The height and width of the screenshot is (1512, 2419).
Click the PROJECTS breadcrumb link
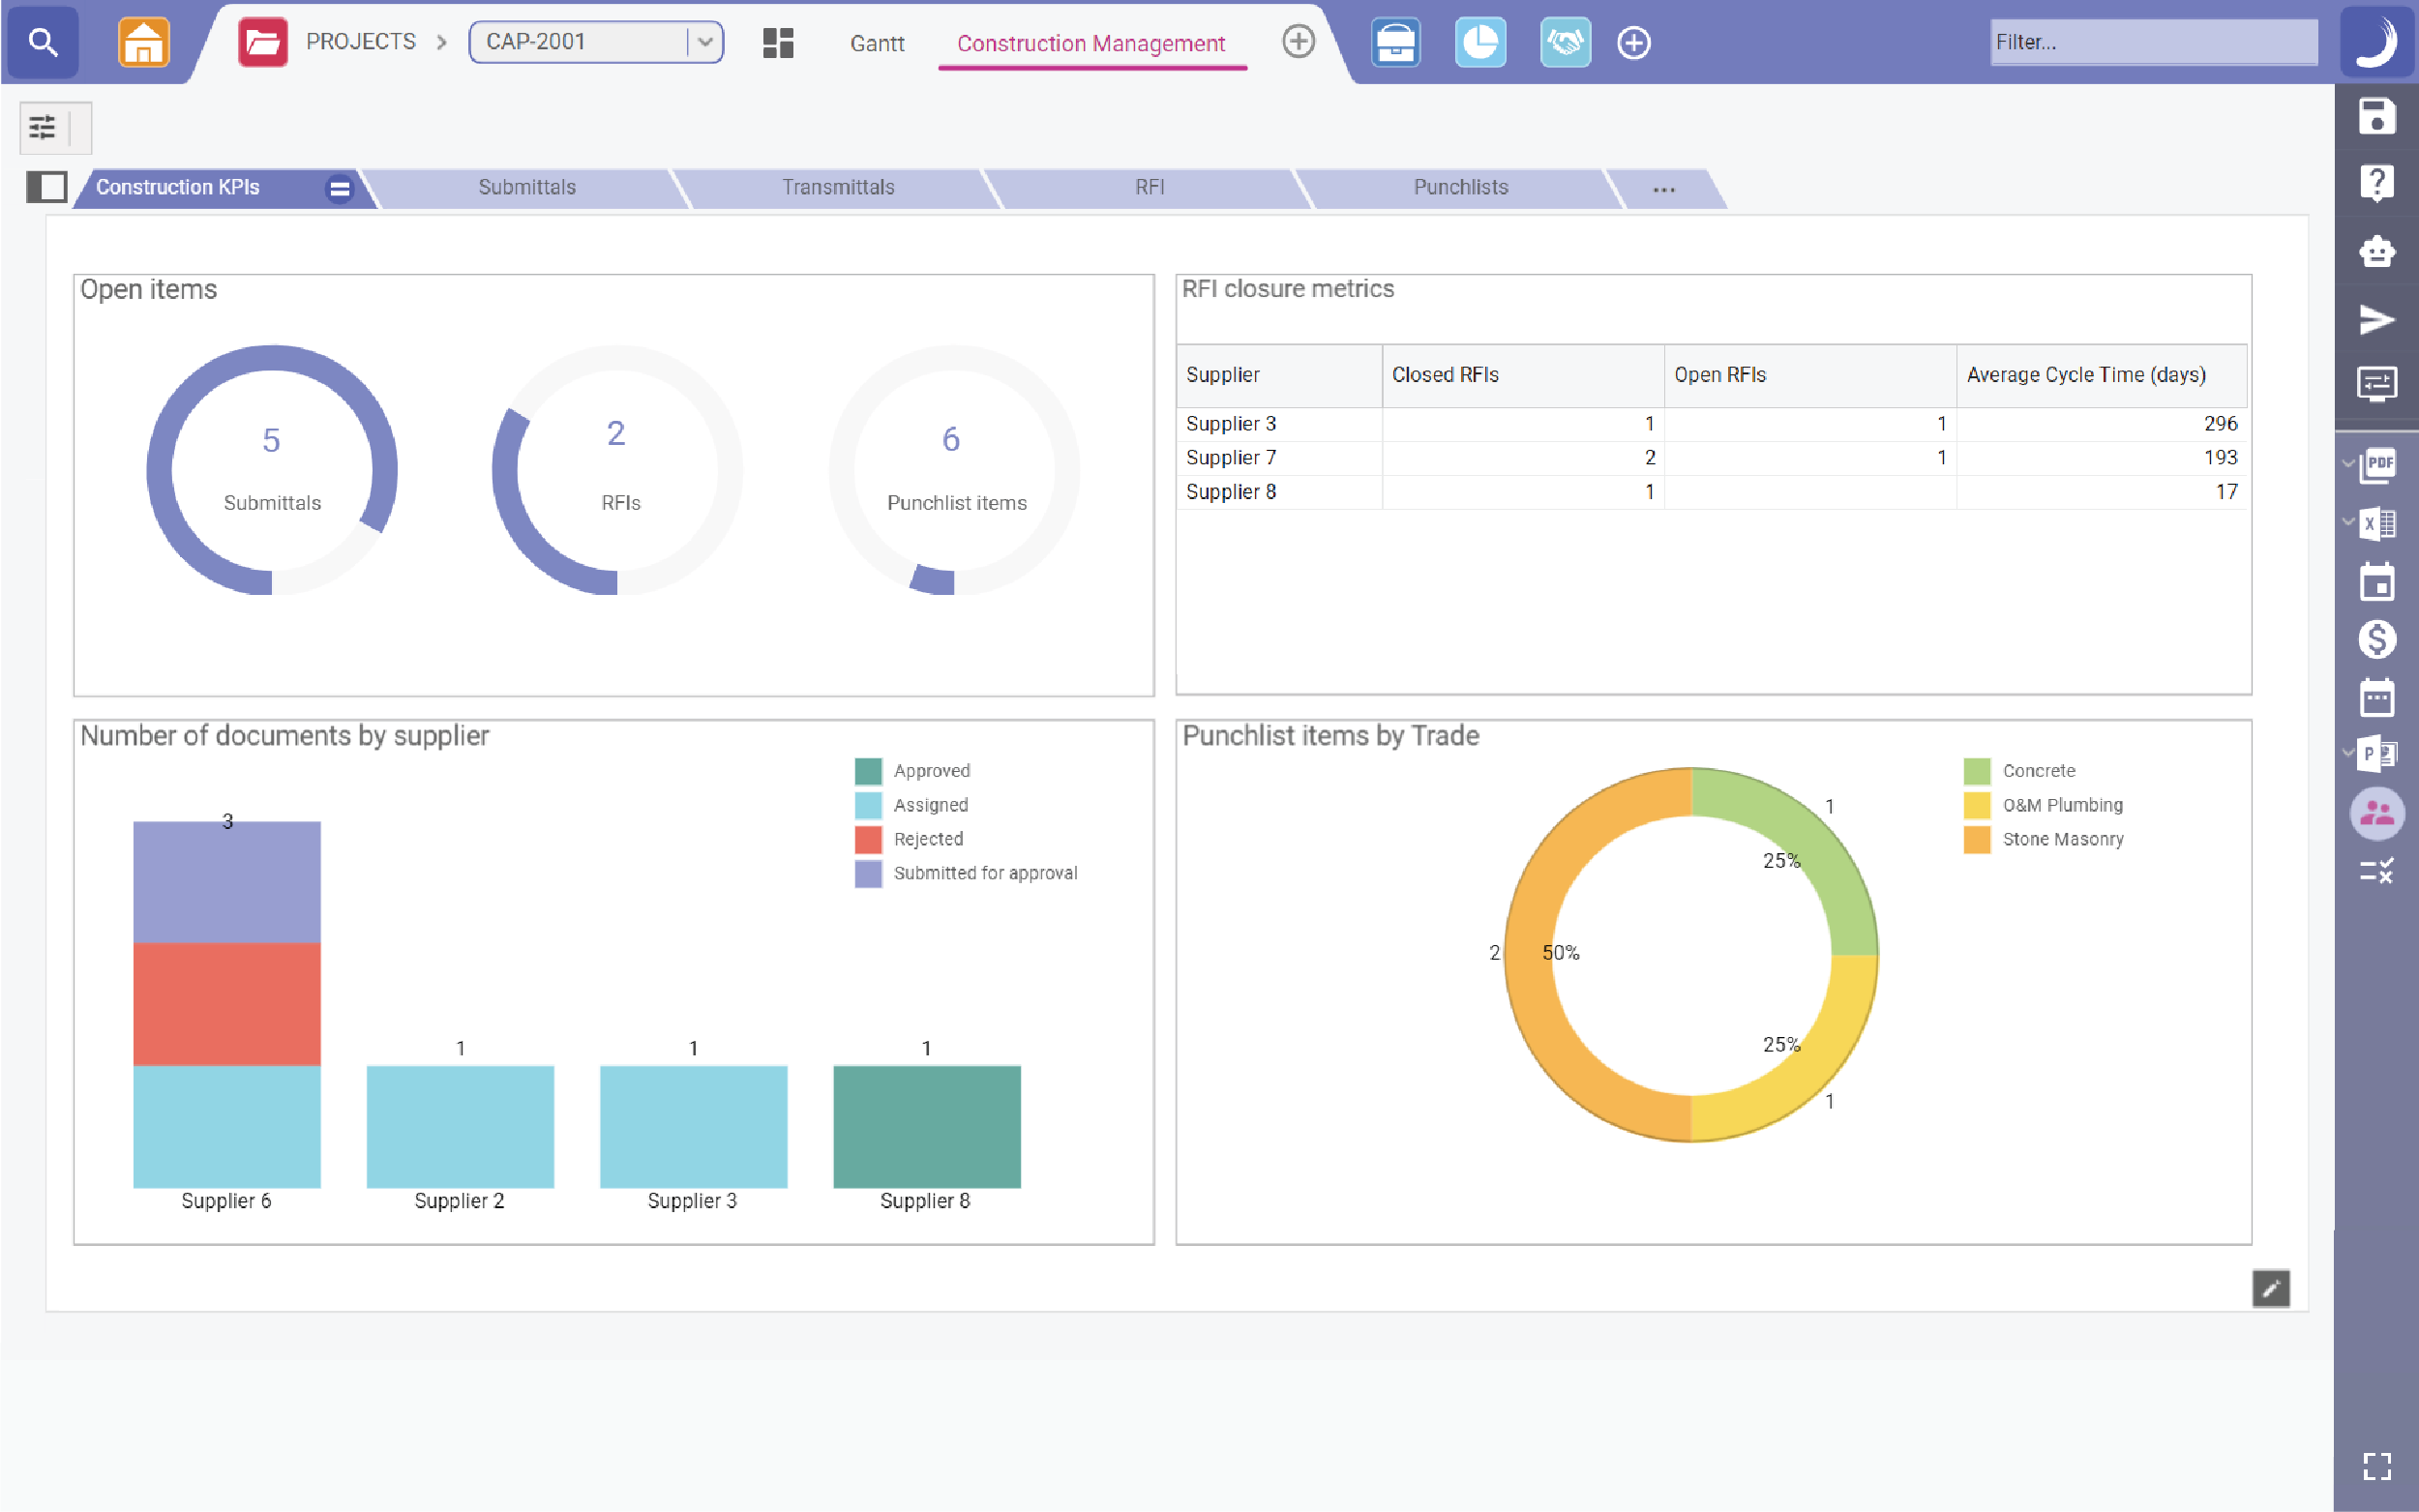pos(360,42)
